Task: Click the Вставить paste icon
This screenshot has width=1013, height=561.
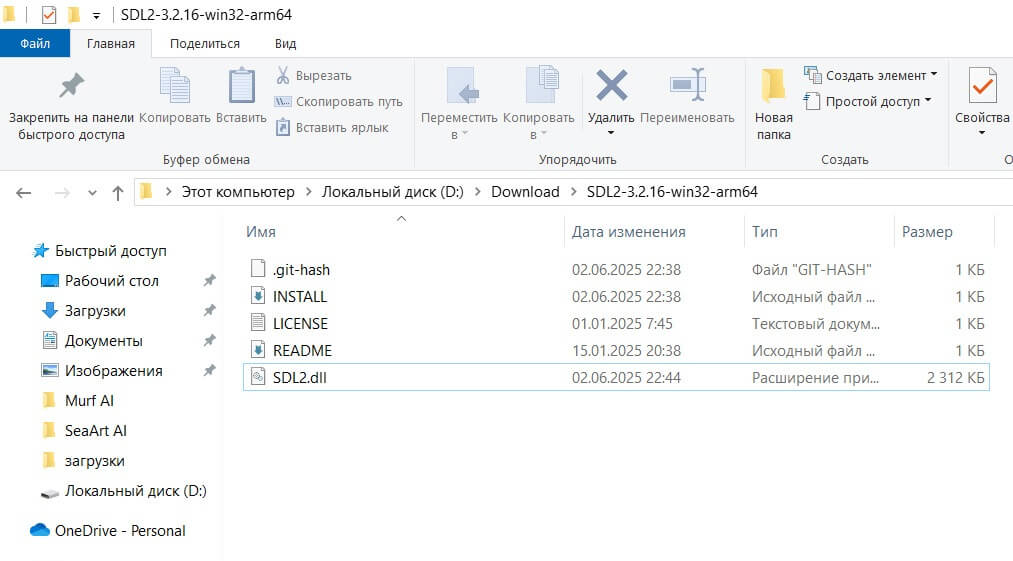Action: click(241, 85)
